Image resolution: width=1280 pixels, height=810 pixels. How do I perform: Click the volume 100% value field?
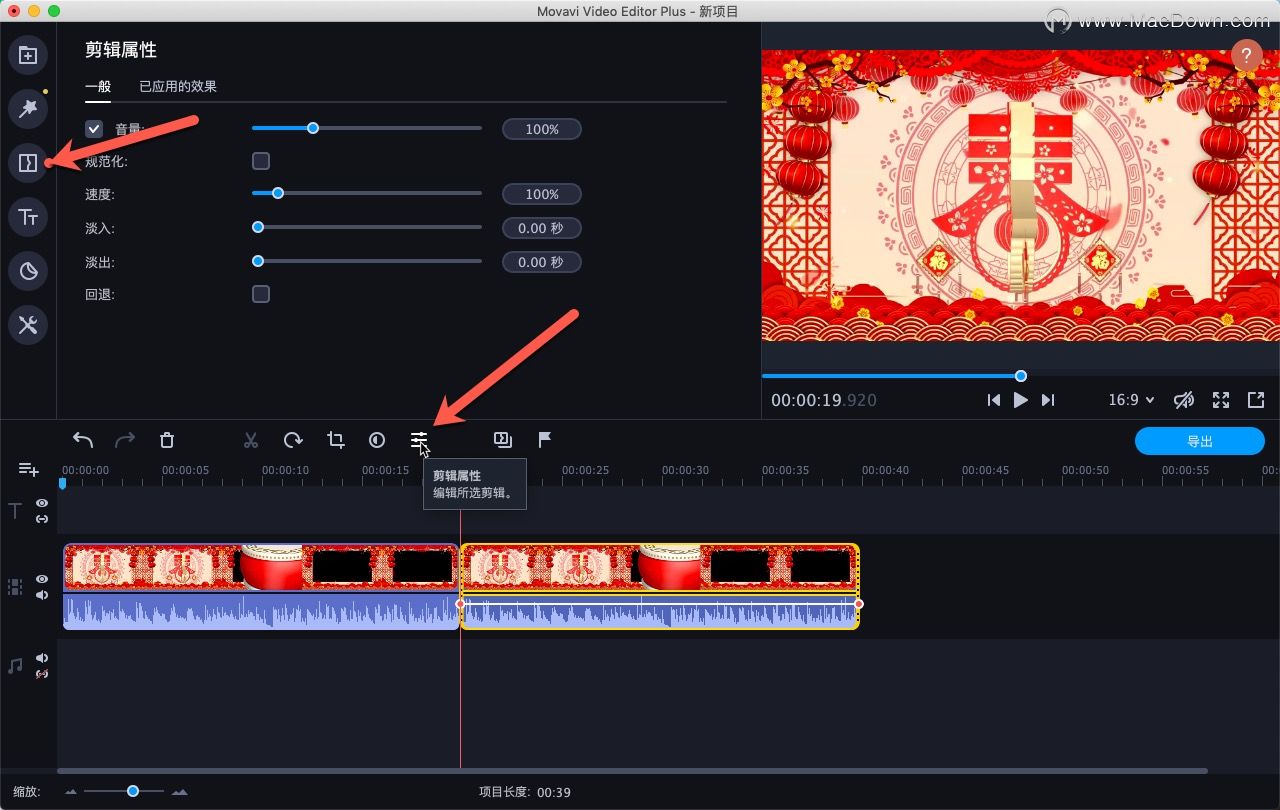[x=541, y=129]
